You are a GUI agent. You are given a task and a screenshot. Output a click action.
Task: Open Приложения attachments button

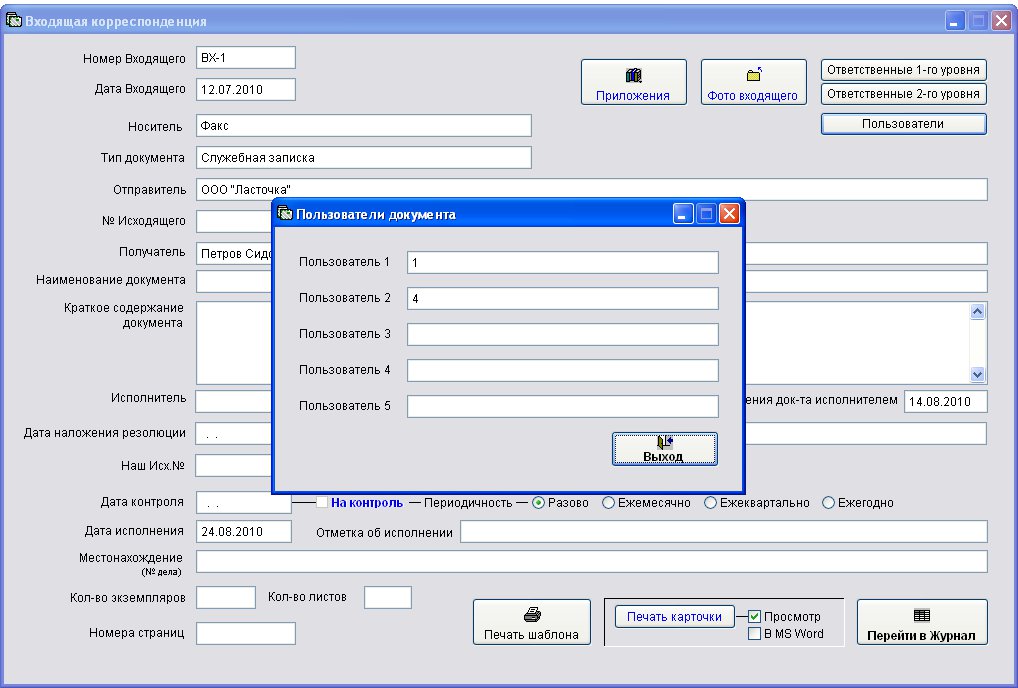click(633, 82)
